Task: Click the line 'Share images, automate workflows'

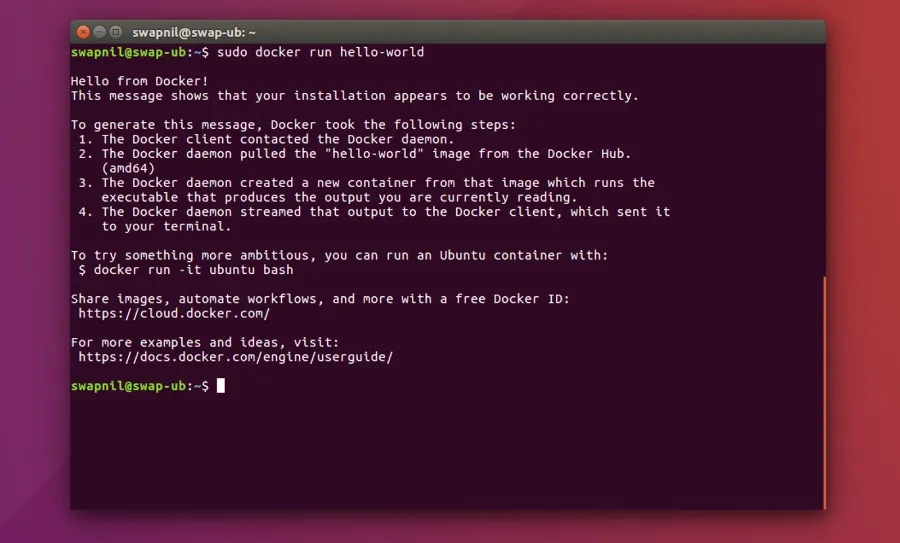Action: click(x=320, y=299)
